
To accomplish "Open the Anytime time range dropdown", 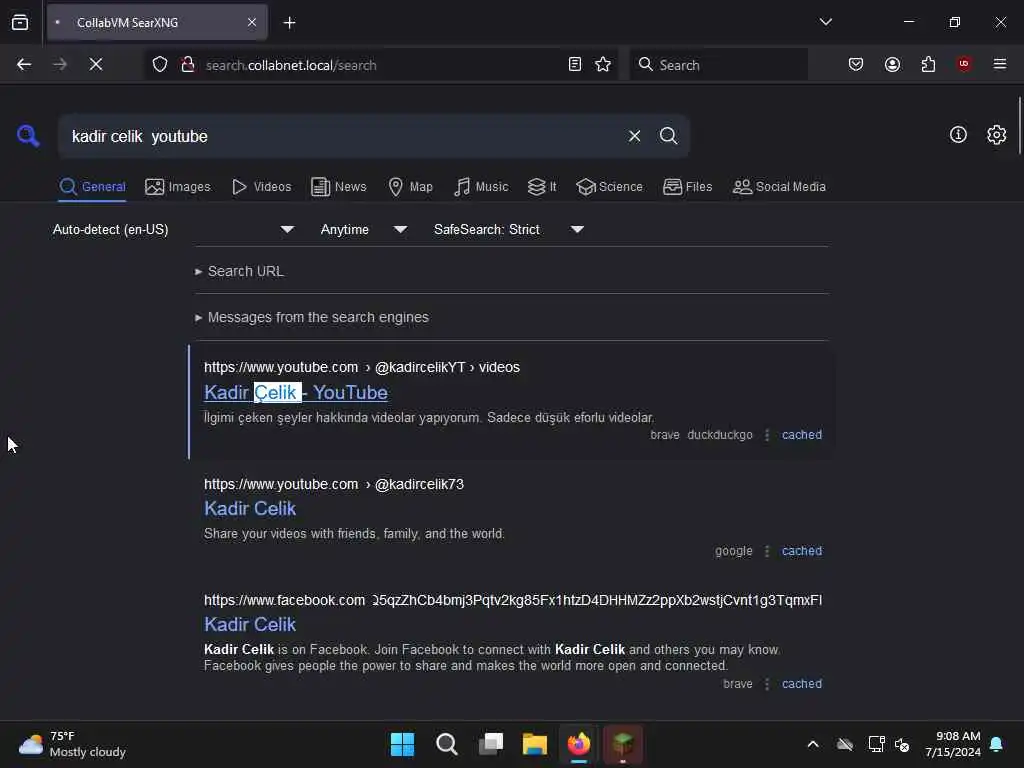I will [x=364, y=229].
